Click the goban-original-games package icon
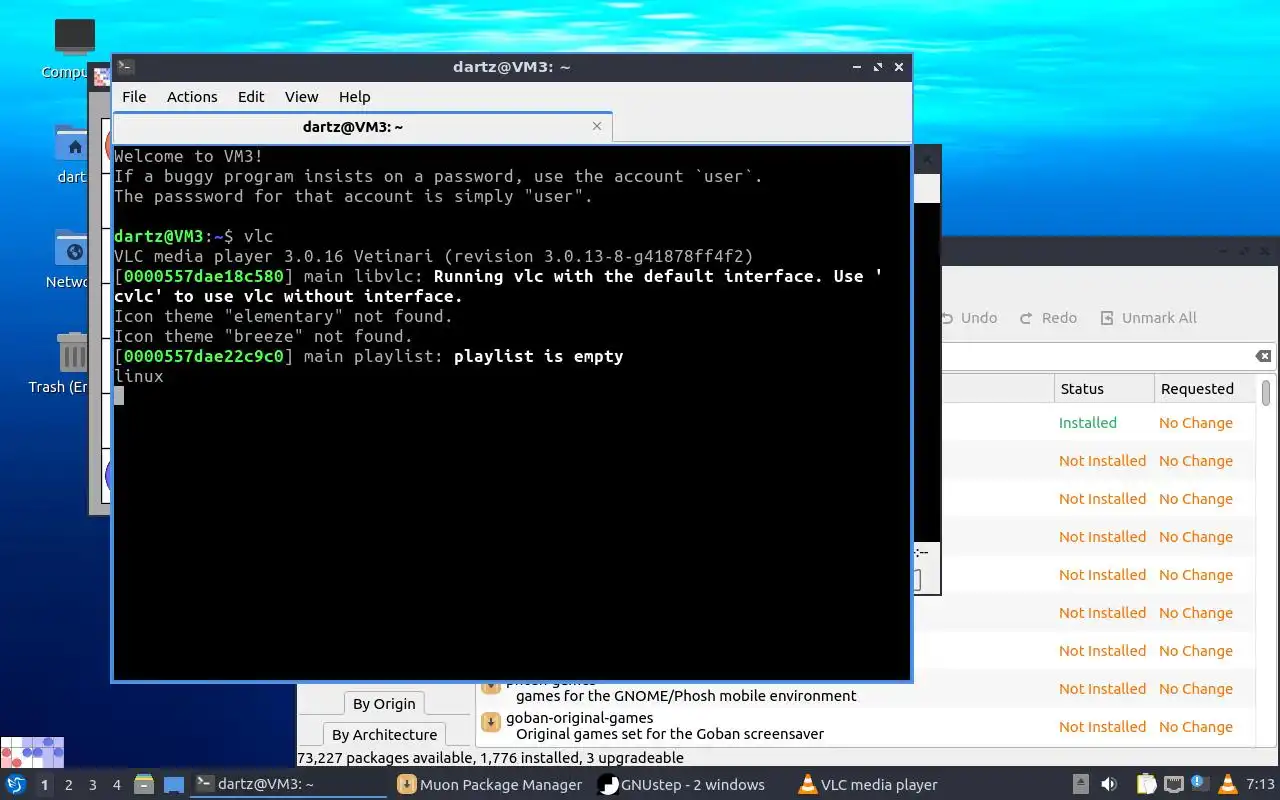Viewport: 1280px width, 800px height. point(491,722)
